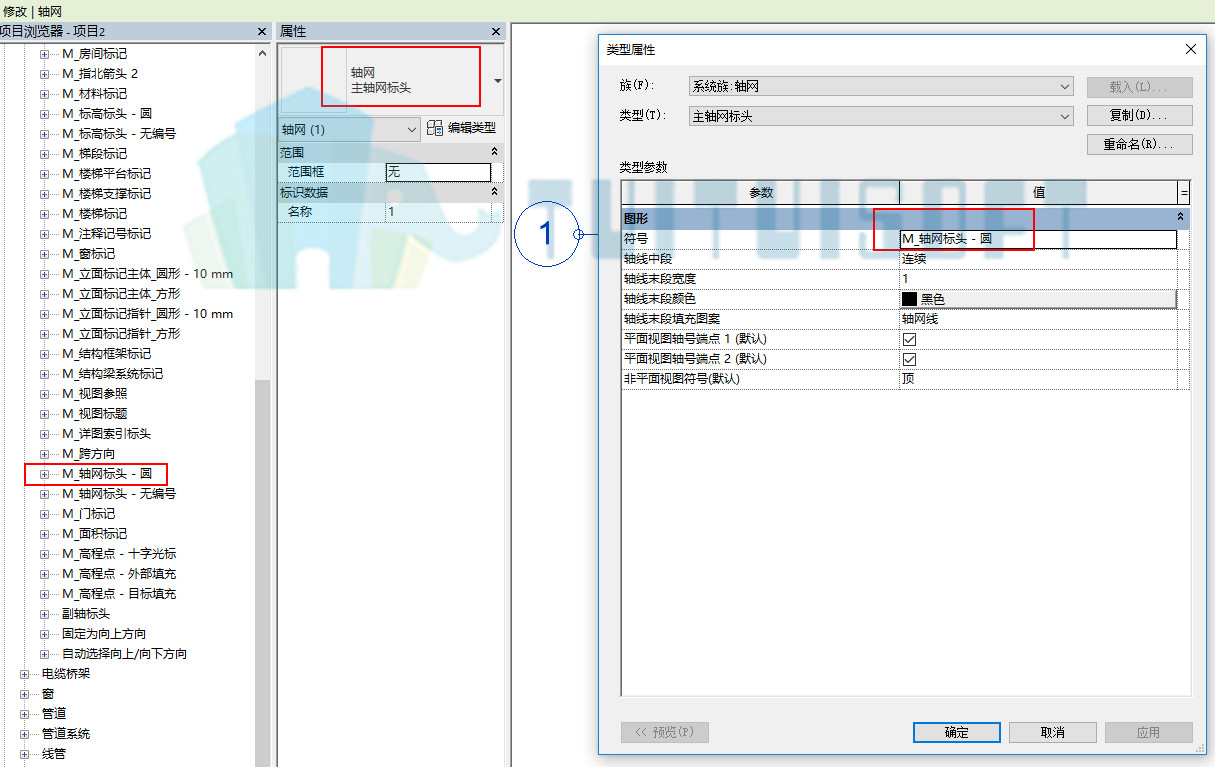
Task: Expand the M_房间标记 tree node
Action: (44, 53)
